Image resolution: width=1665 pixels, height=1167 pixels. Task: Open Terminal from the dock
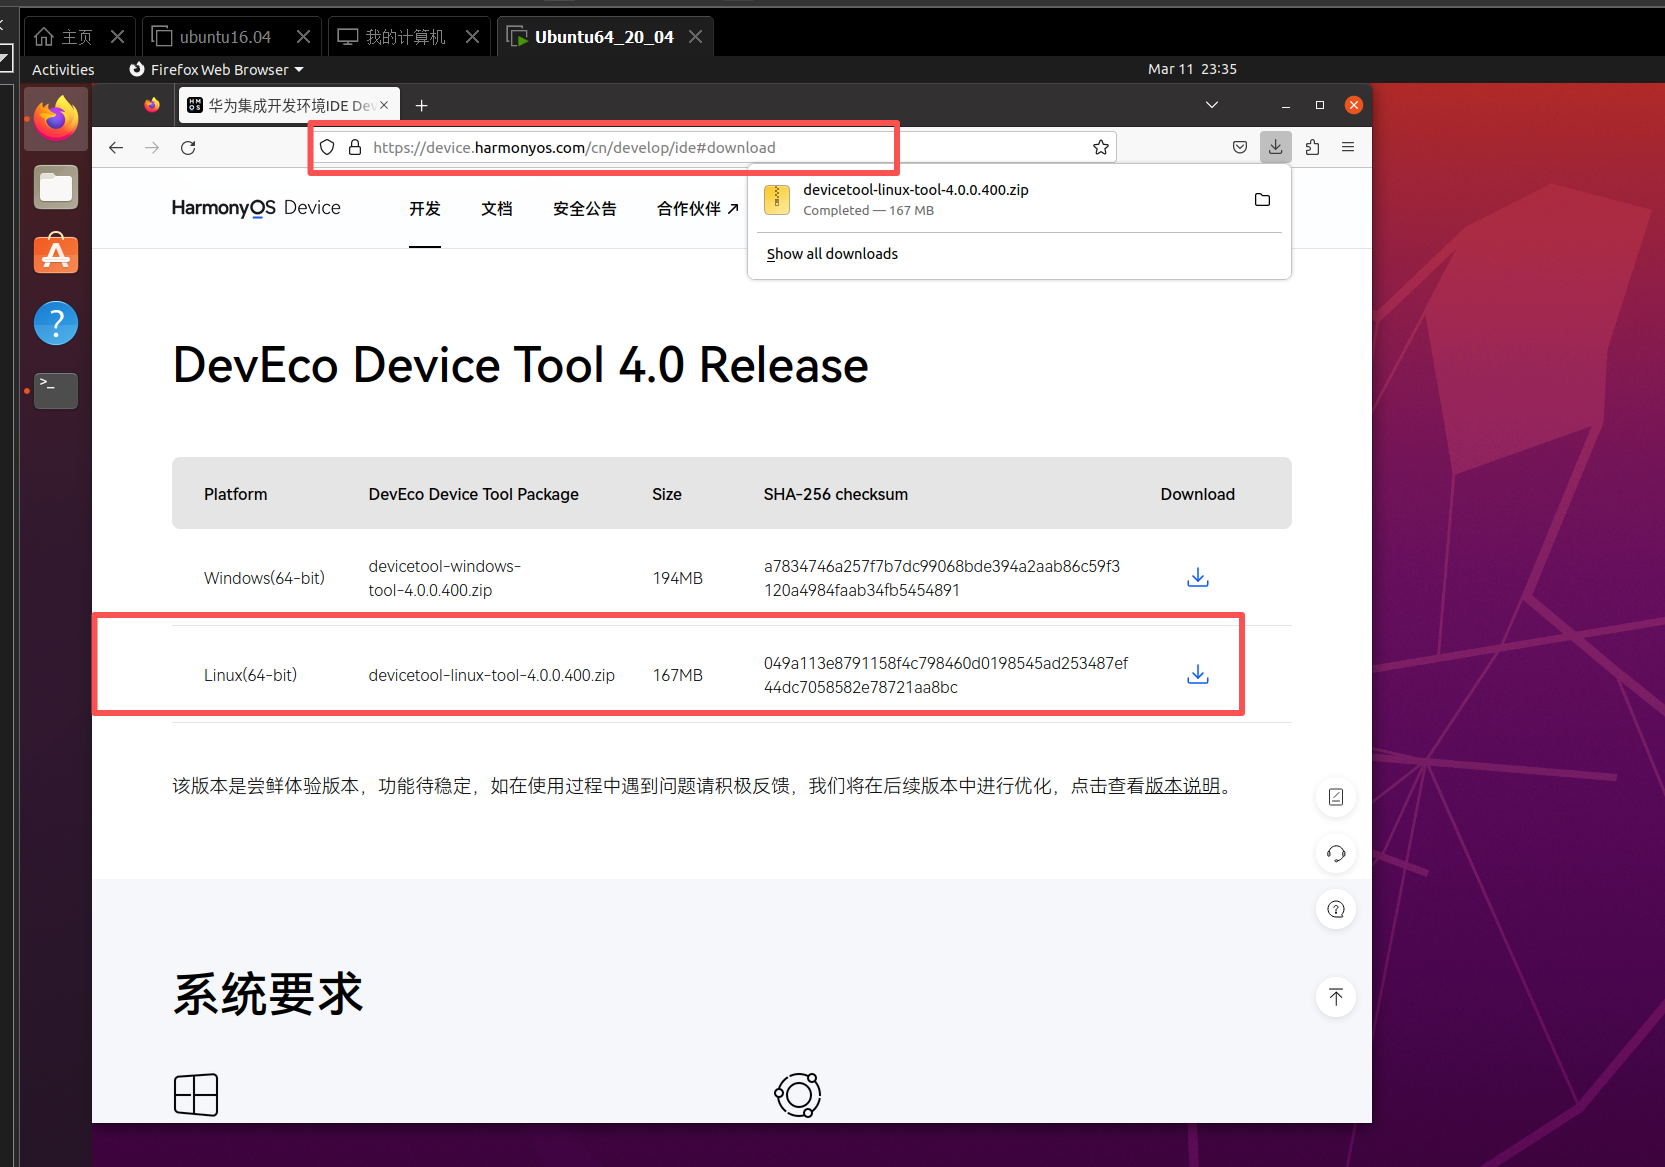click(56, 390)
